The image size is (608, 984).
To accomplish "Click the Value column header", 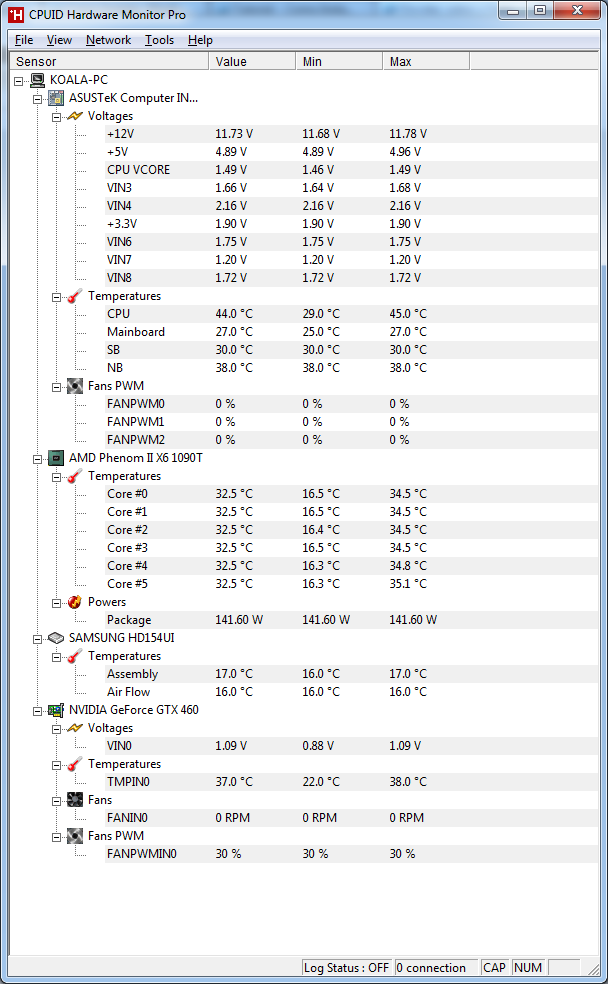I will point(252,62).
